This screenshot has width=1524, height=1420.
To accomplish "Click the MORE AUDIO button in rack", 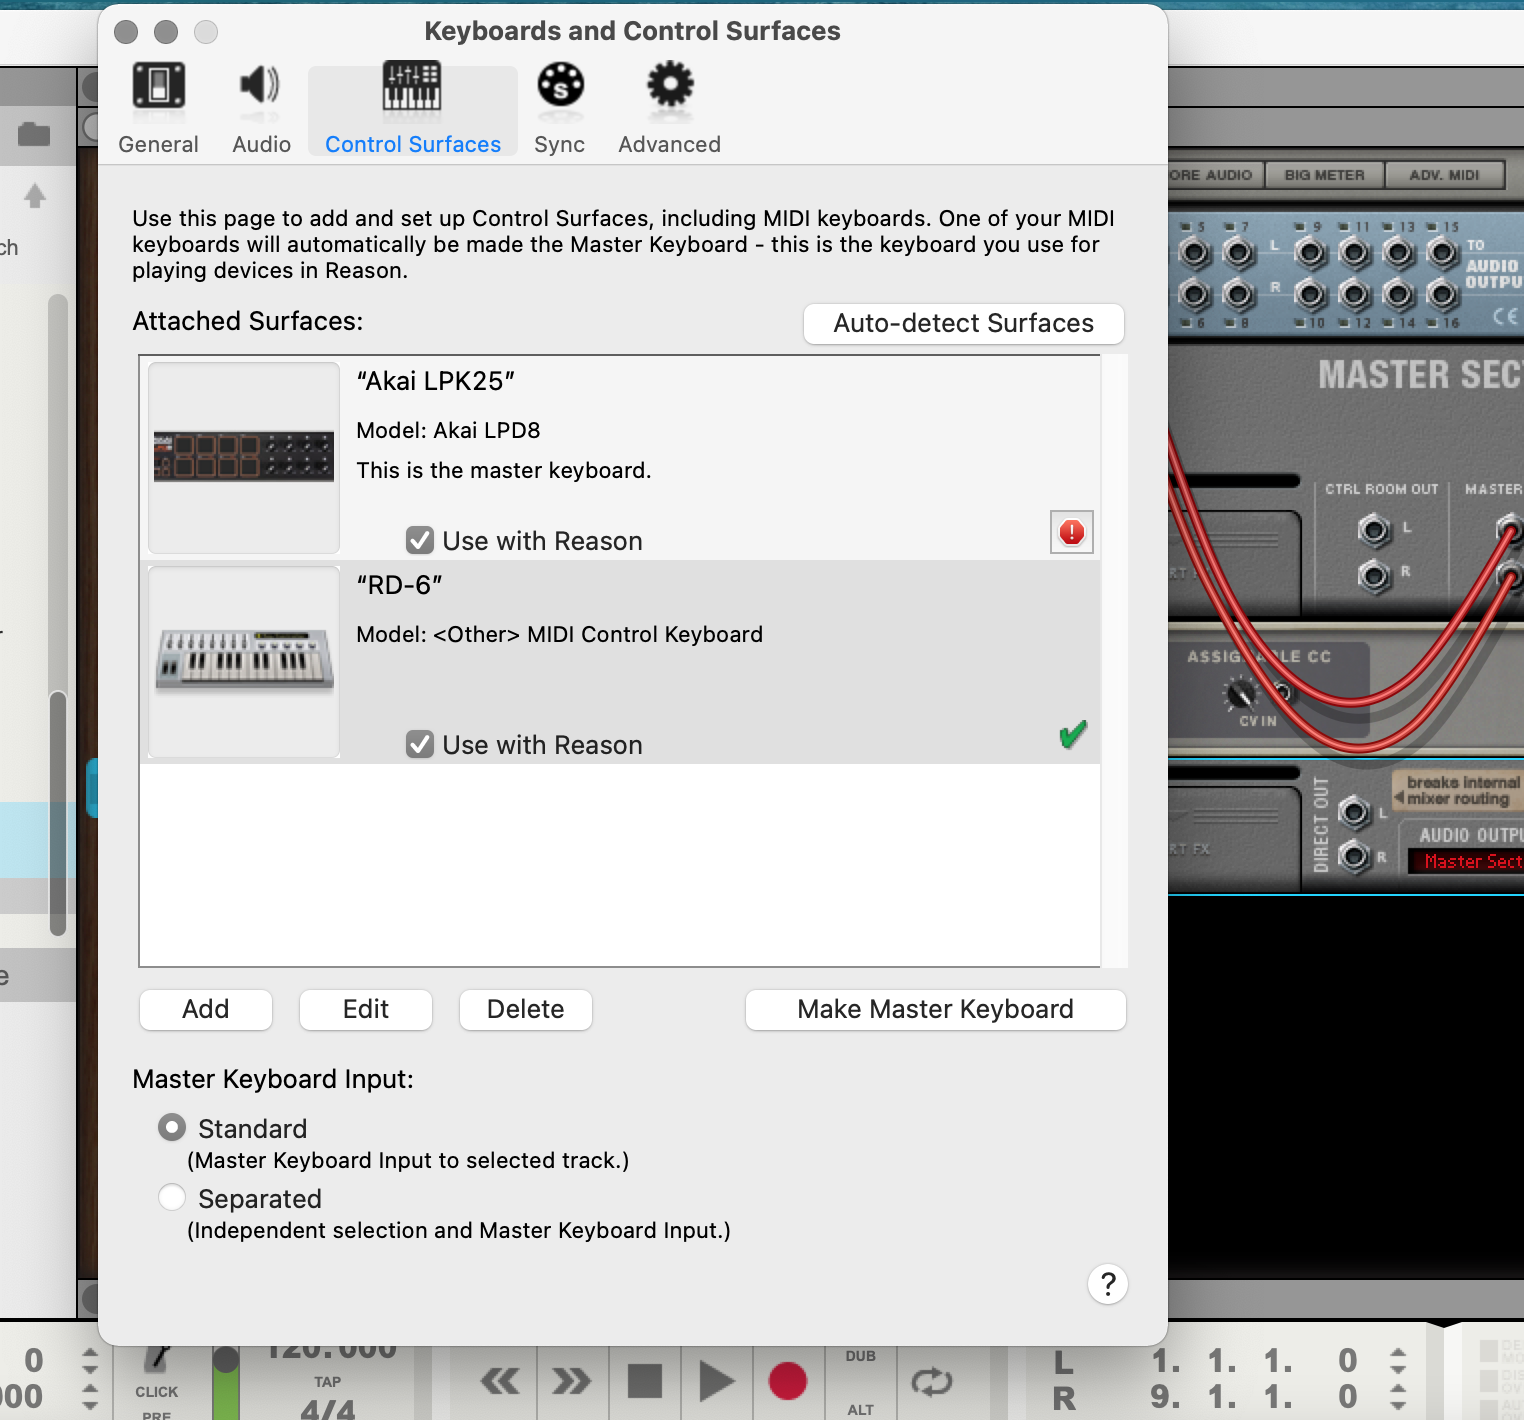I will coord(1215,175).
